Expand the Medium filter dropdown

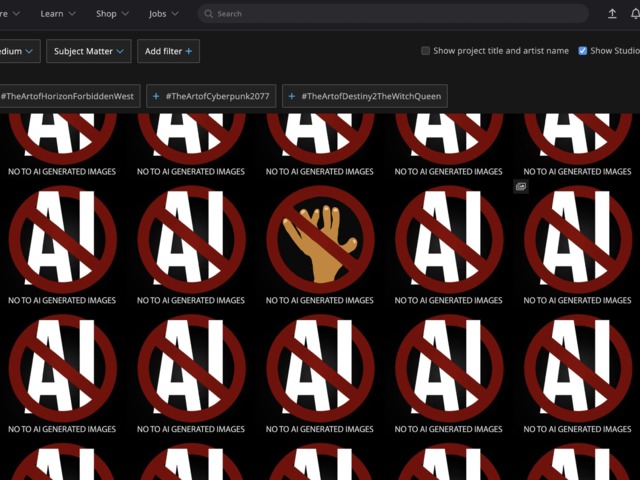coord(18,51)
